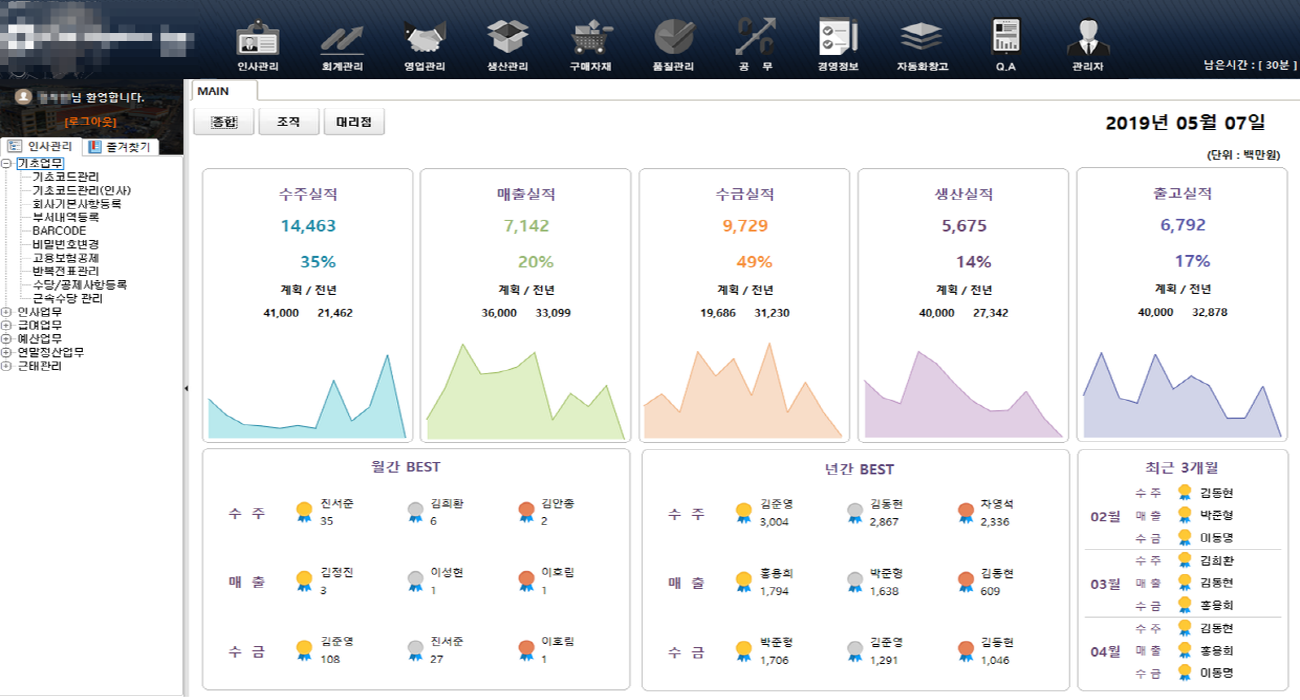Click the 회계관리 accounting arrows icon

[341, 40]
